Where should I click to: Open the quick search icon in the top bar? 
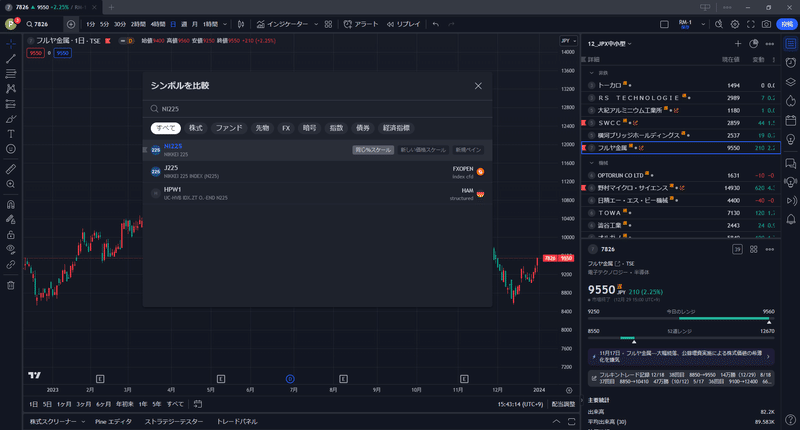[718, 24]
